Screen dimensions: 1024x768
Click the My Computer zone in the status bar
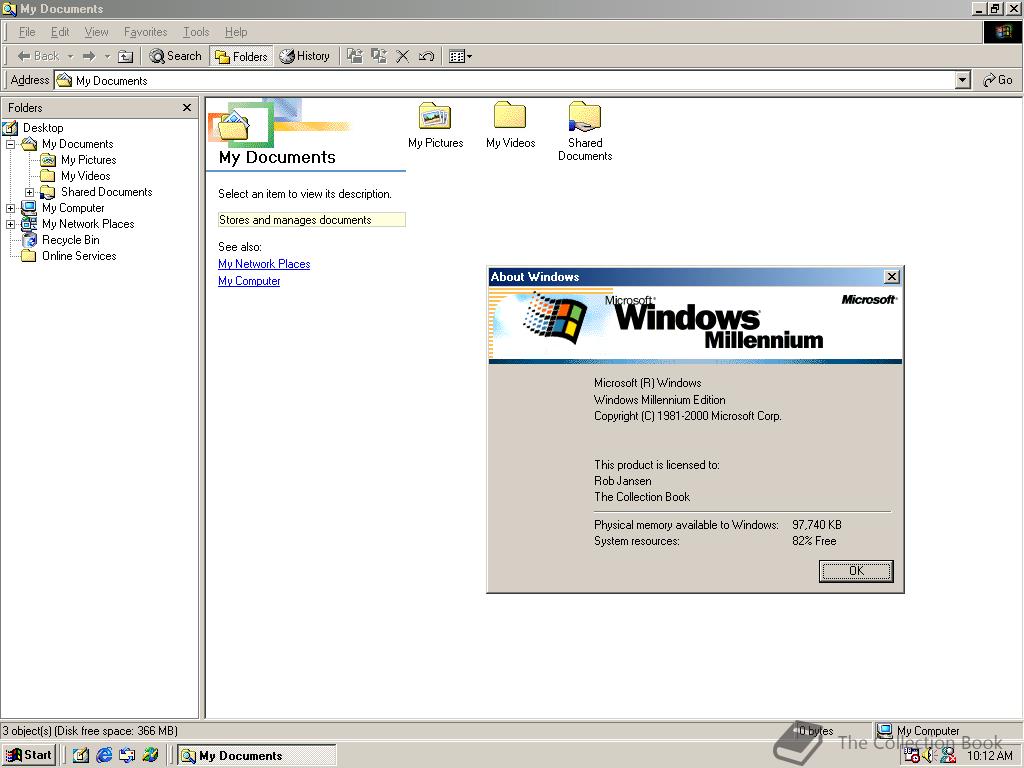coord(947,731)
